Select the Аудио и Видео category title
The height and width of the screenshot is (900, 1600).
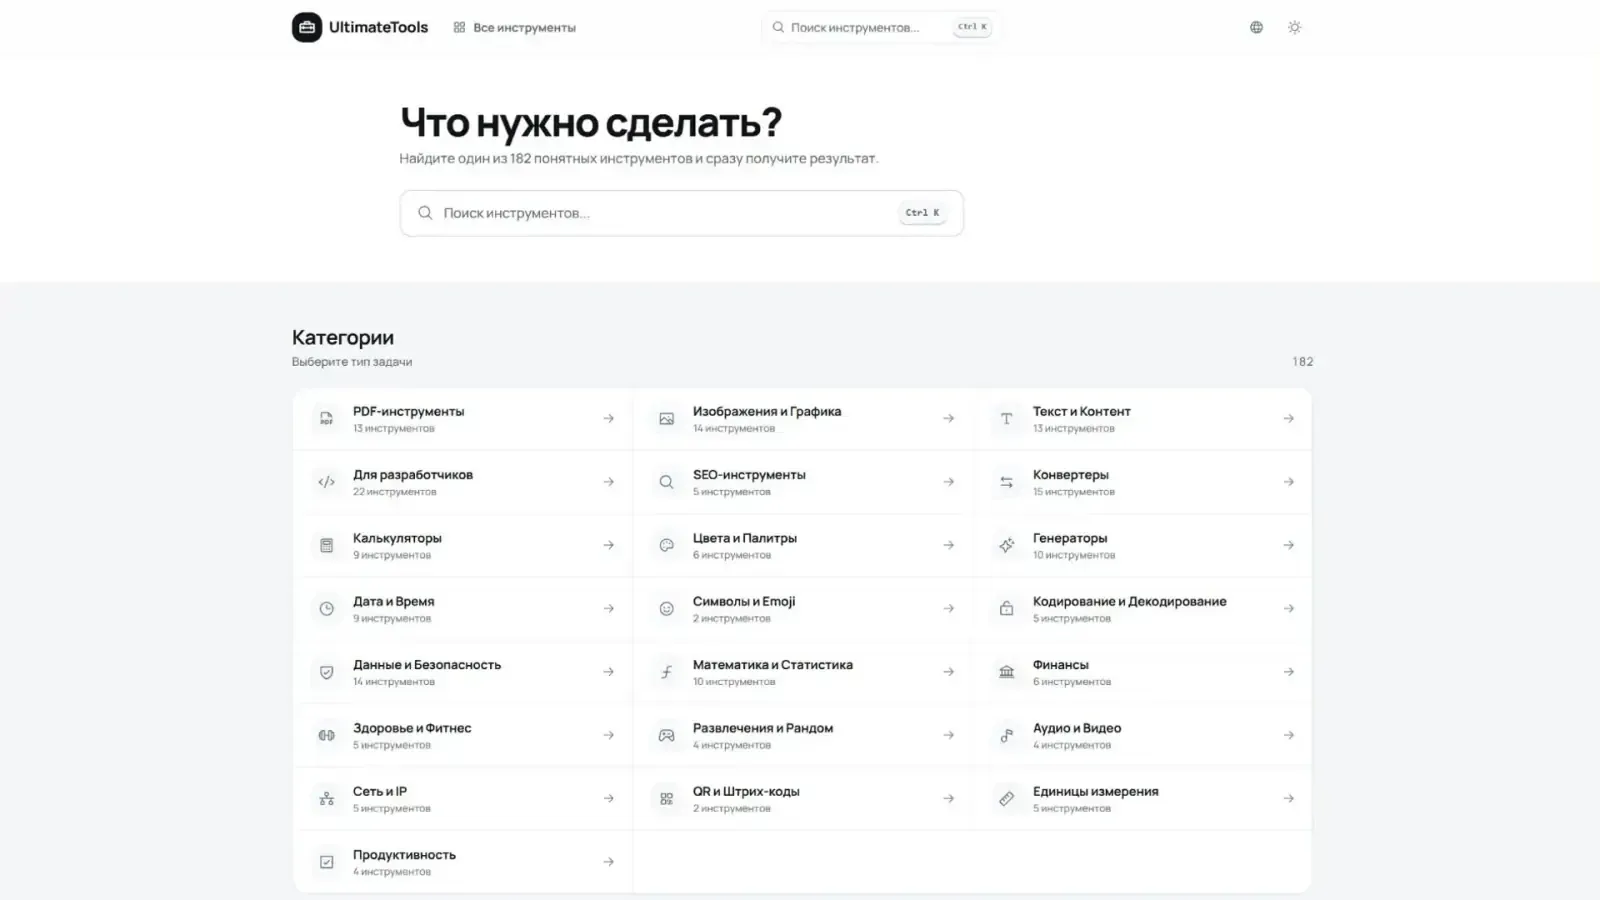pos(1076,728)
